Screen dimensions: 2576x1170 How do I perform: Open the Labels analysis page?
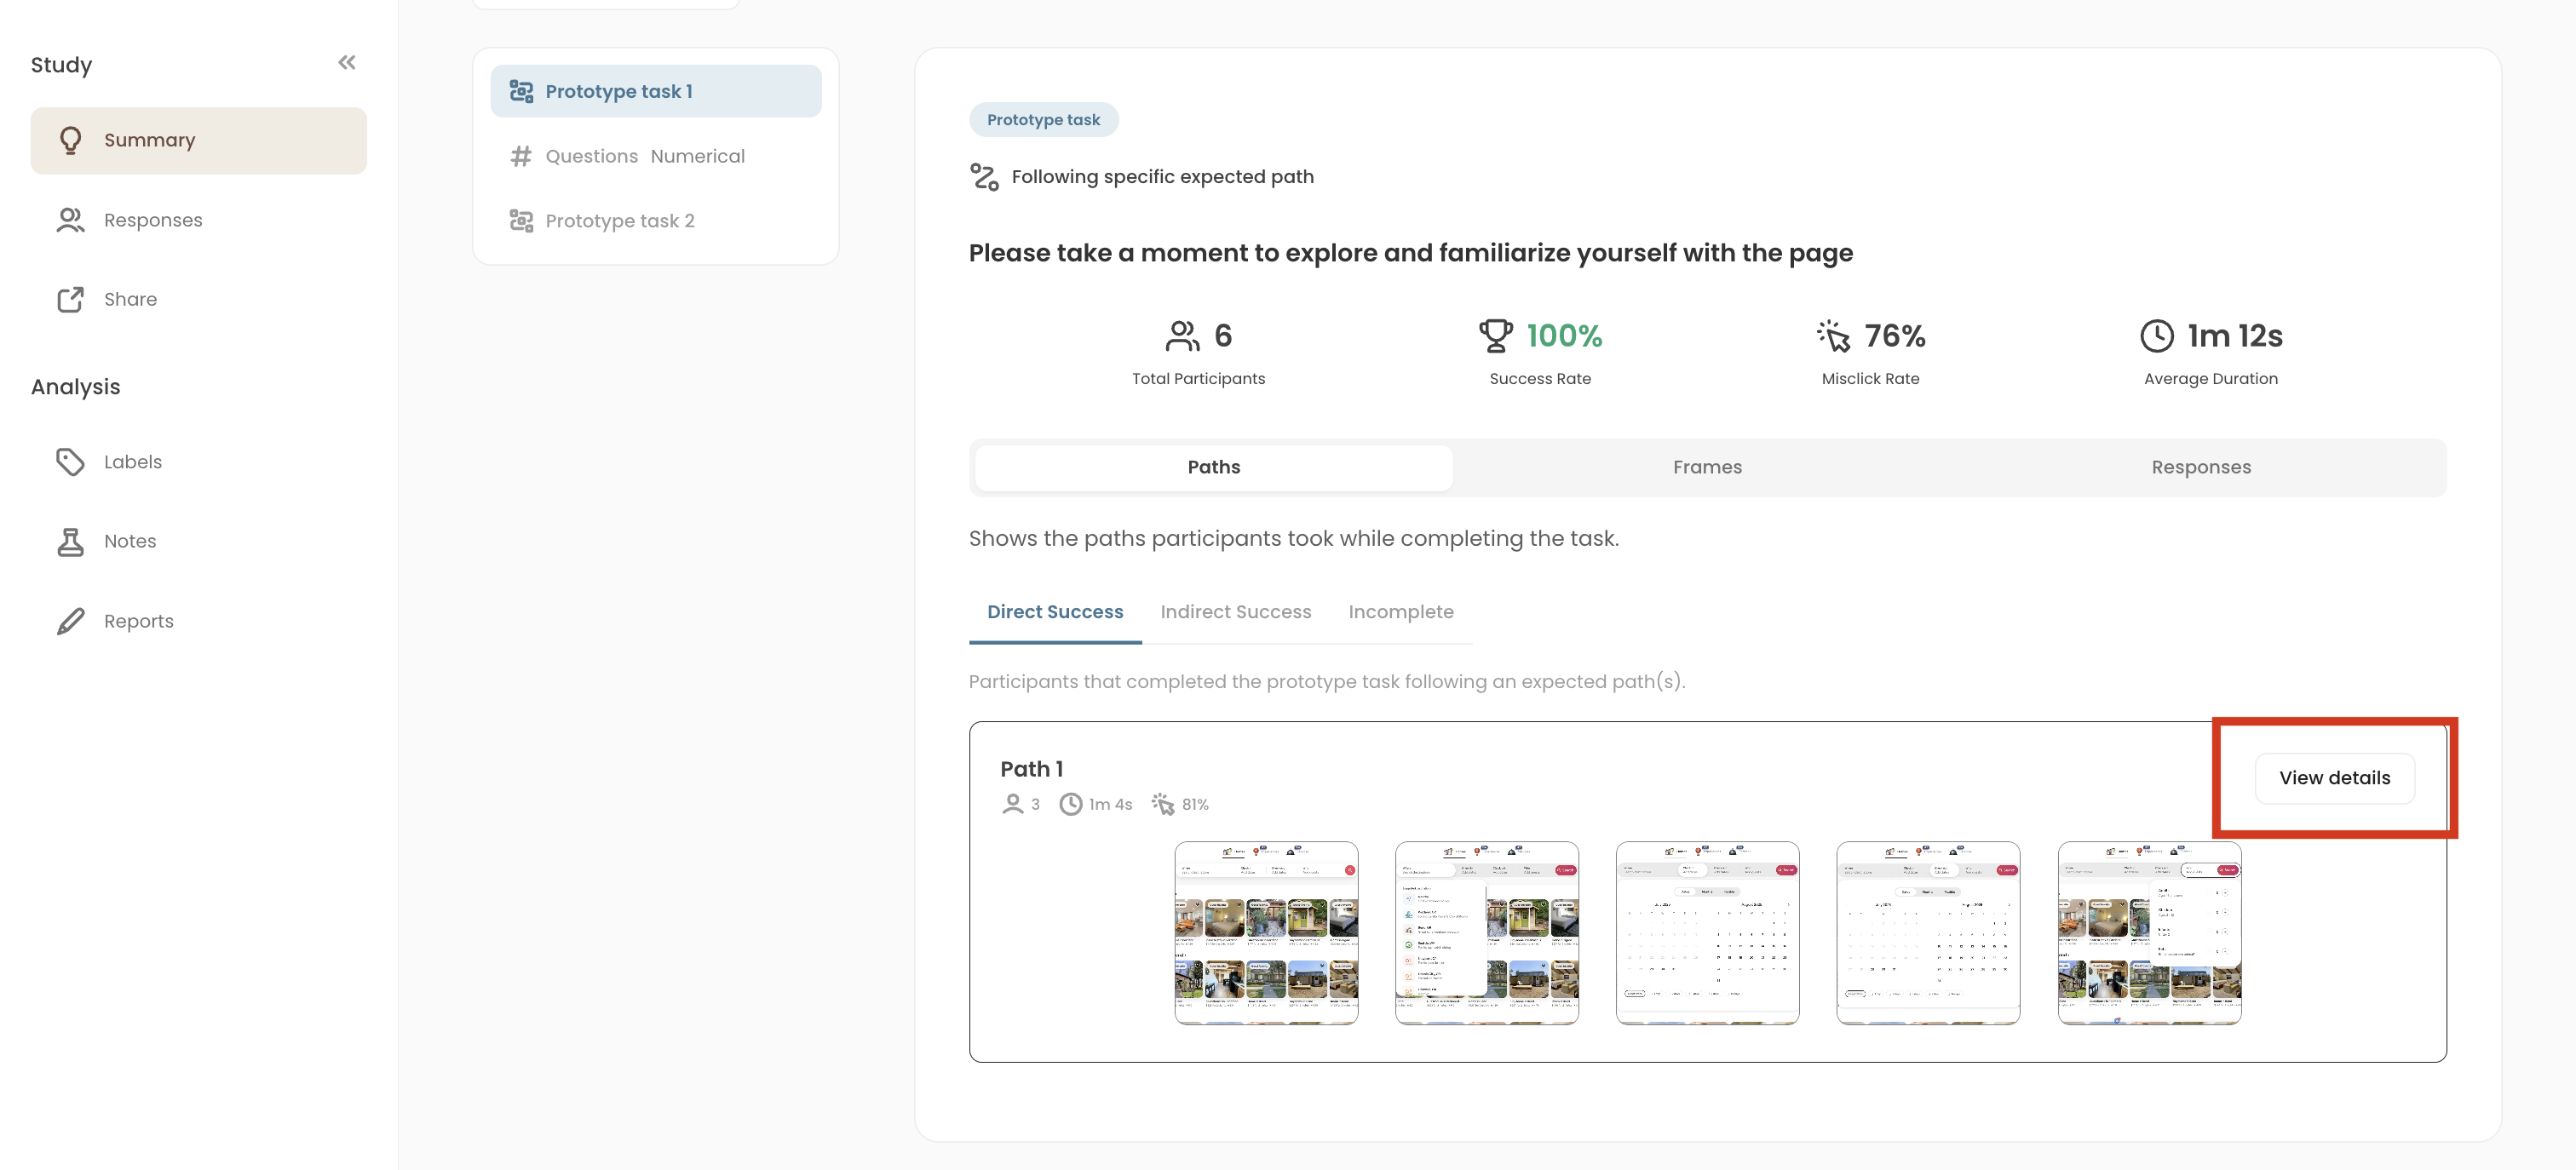(x=198, y=461)
